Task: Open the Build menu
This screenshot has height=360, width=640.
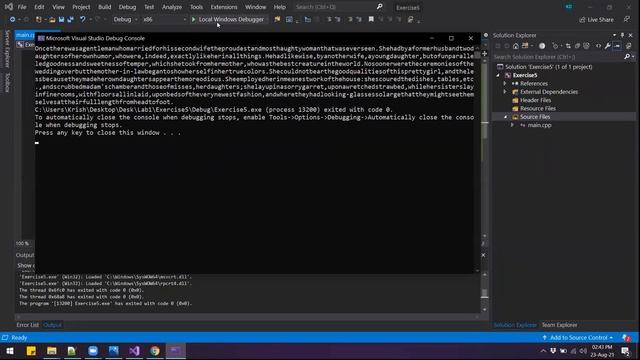Action: pos(104,7)
